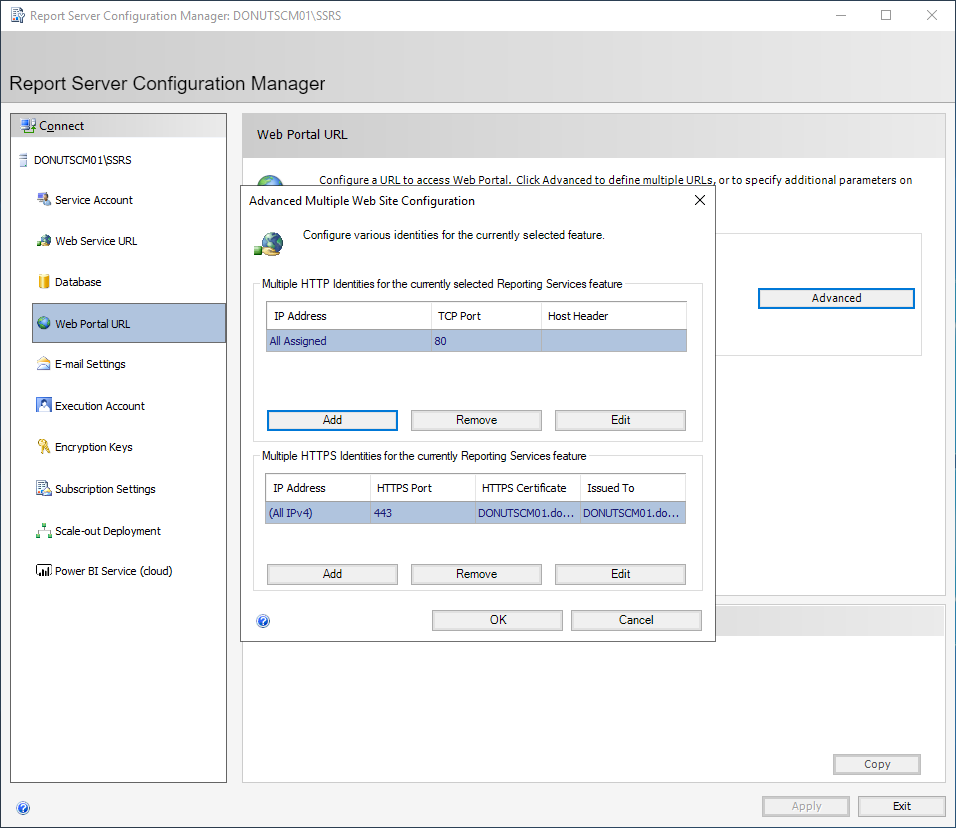Image resolution: width=956 pixels, height=828 pixels.
Task: Click the Exit button
Action: [x=902, y=806]
